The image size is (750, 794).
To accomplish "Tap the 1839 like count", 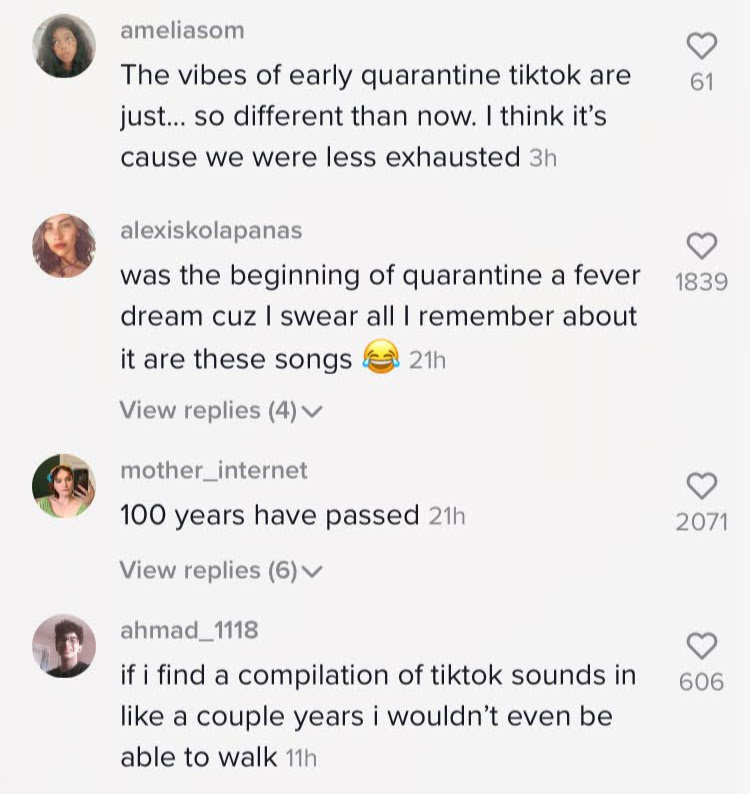I will coord(702,282).
